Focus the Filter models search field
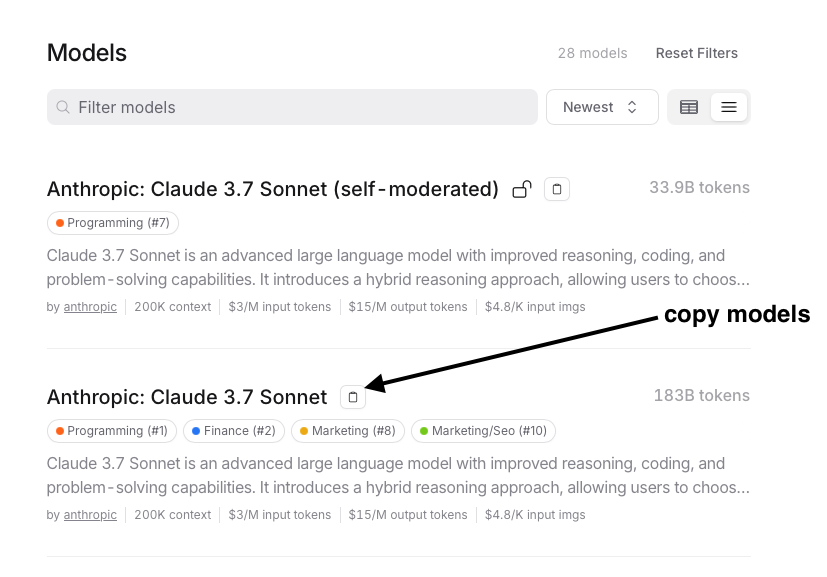 [x=292, y=107]
